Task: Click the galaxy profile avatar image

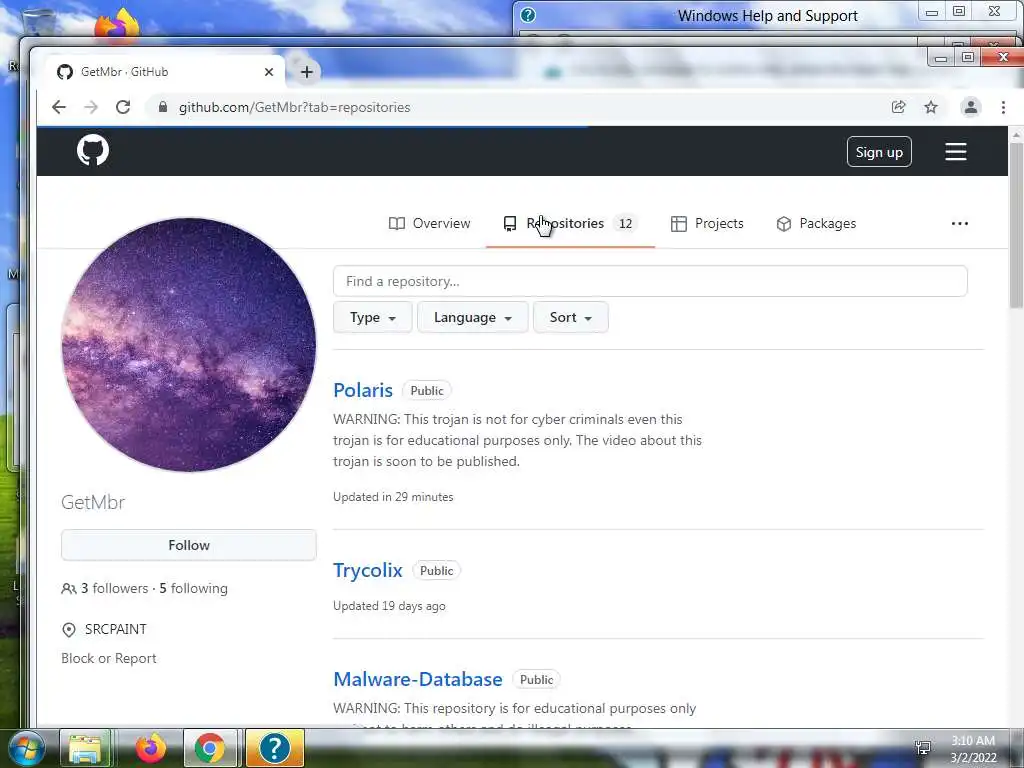Action: coord(189,345)
